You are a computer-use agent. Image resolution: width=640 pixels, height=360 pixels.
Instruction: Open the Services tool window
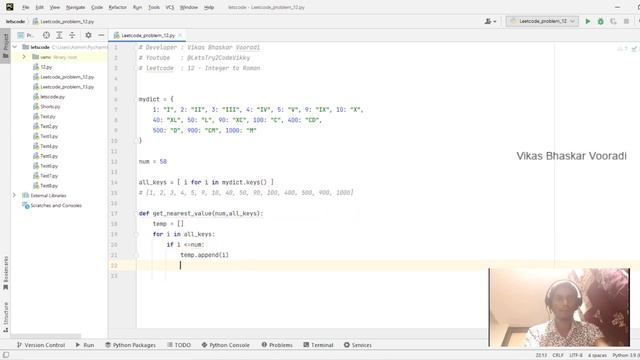pyautogui.click(x=358, y=345)
